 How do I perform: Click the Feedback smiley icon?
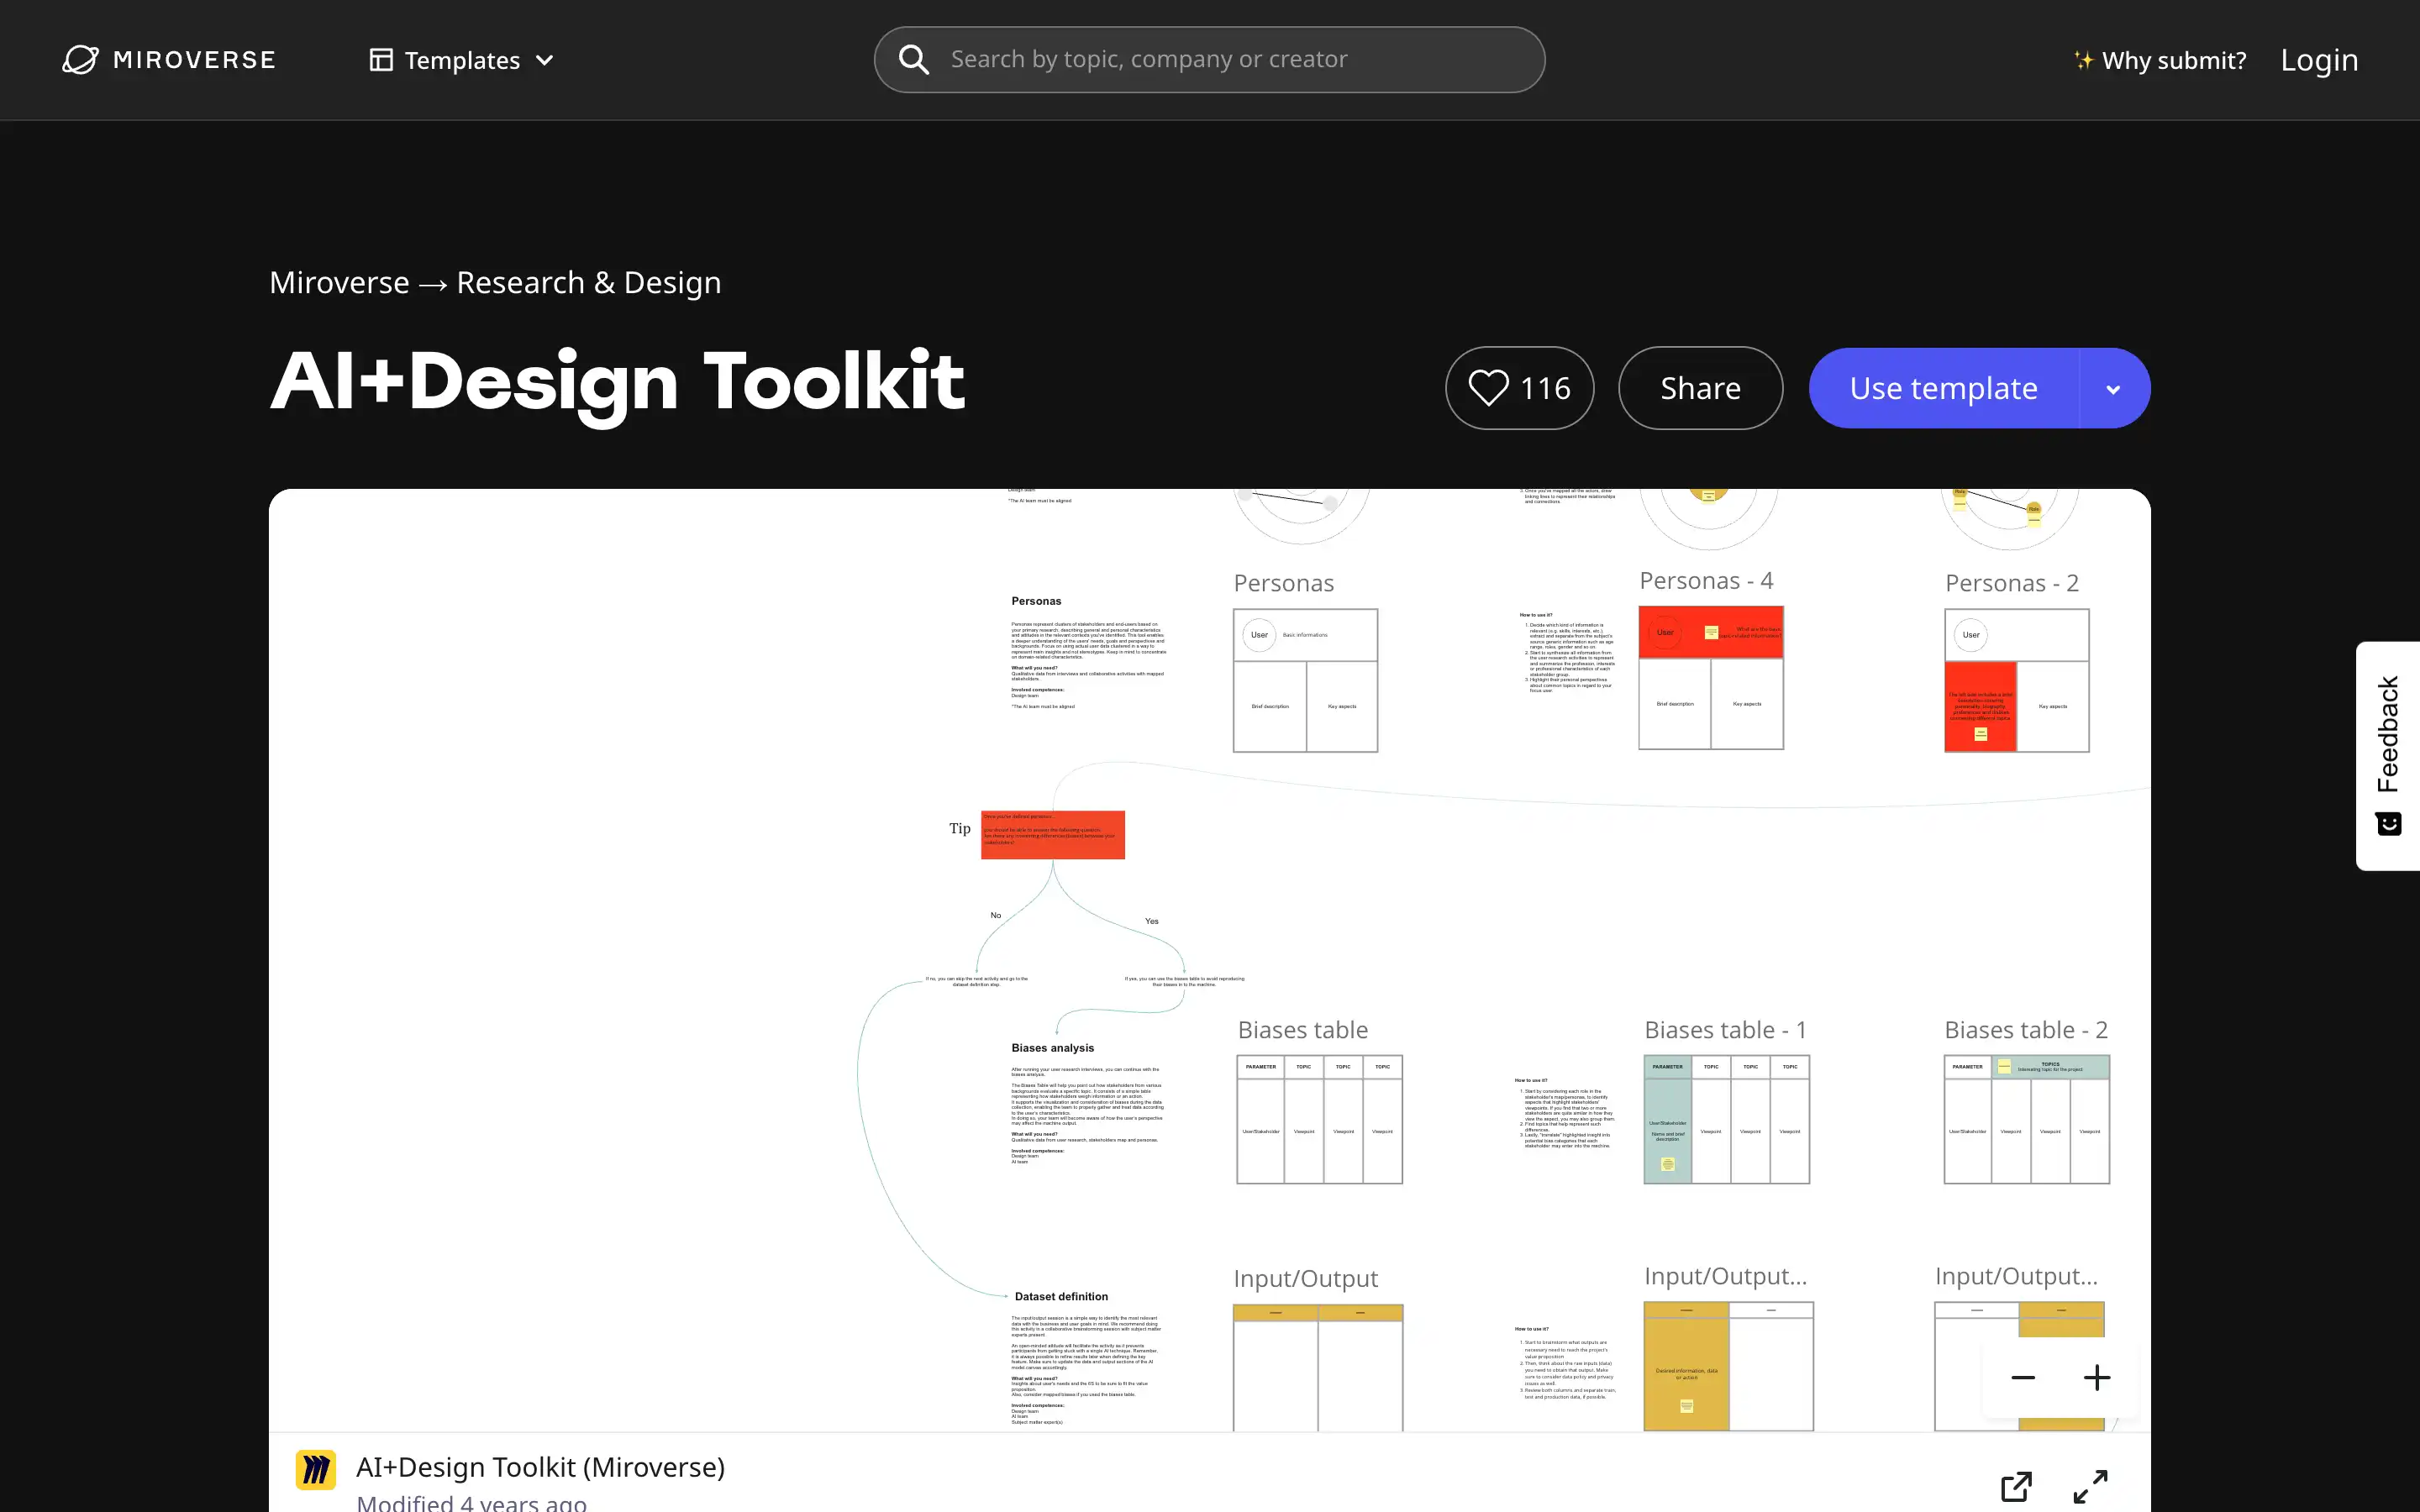(2388, 824)
